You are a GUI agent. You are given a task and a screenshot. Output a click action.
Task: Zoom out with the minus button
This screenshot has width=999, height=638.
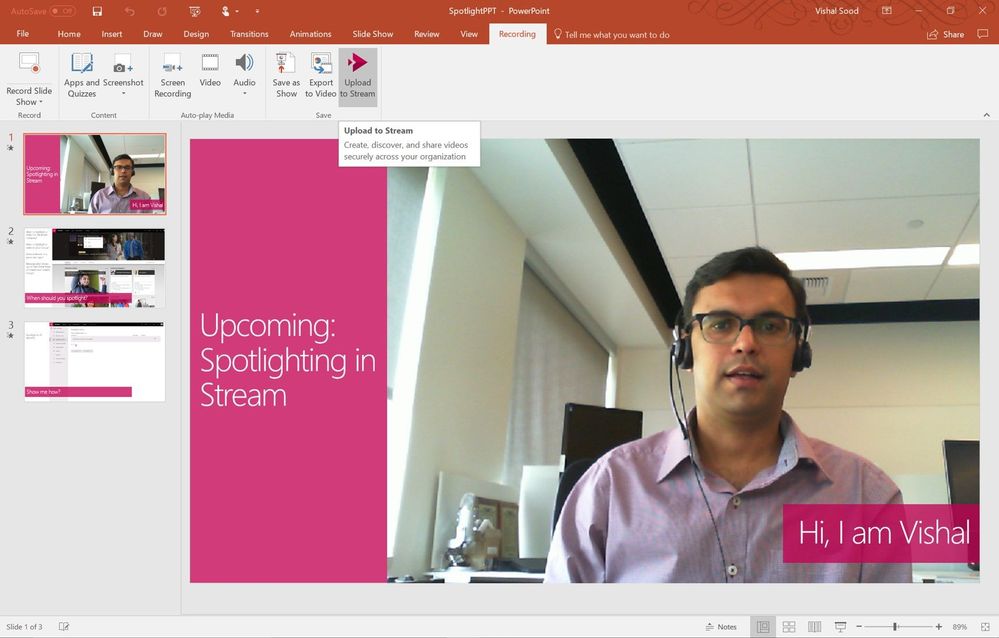[859, 627]
